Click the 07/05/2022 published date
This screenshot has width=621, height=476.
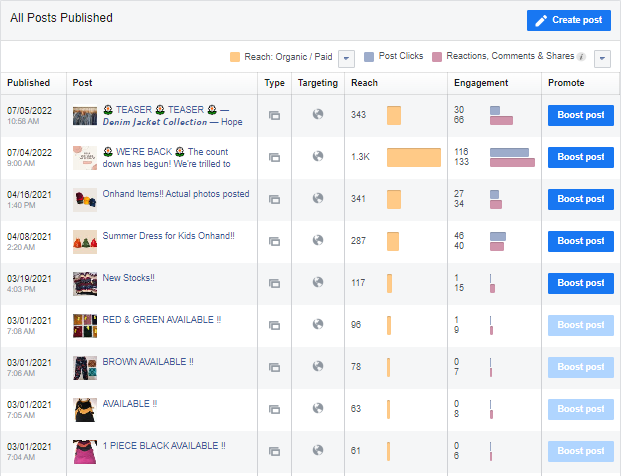pos(29,110)
